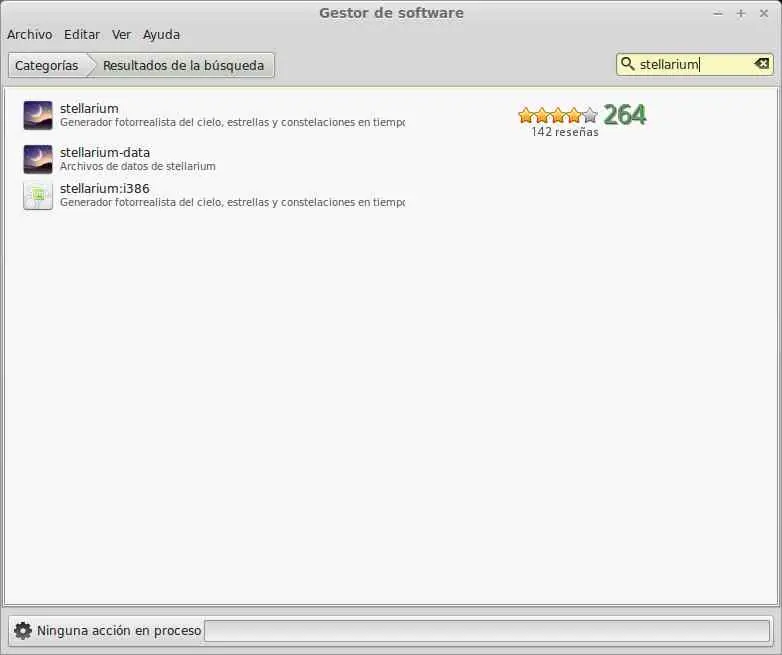782x655 pixels.
Task: Open the Ver menu
Action: [x=121, y=34]
